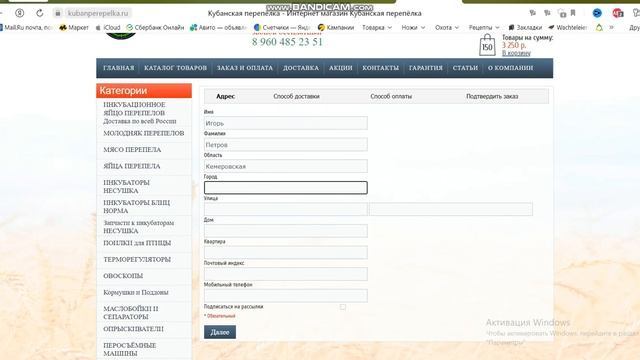Open the Закладки bookmark
Screen dimensions: 640x360
(x=525, y=27)
